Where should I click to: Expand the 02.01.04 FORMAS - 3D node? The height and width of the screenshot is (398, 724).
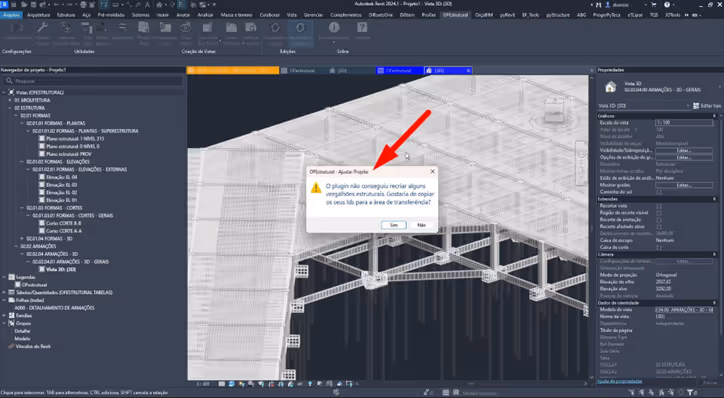click(x=22, y=239)
